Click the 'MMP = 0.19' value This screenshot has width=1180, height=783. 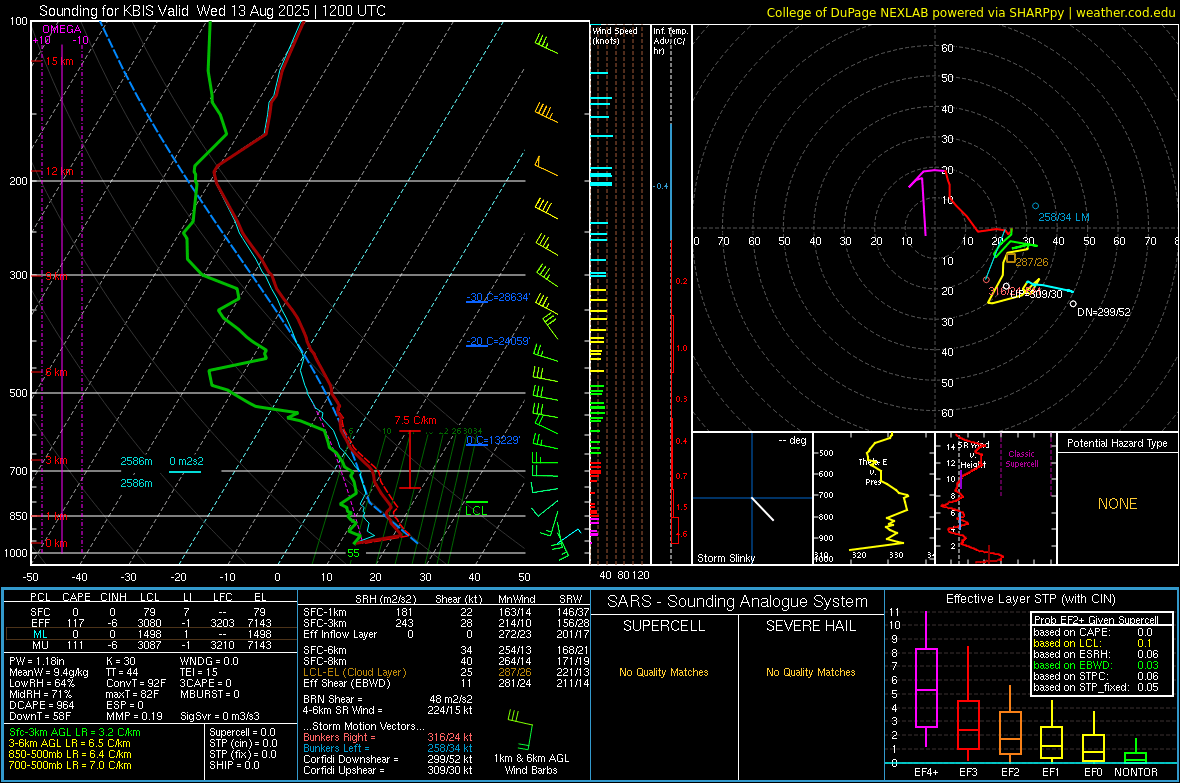point(134,717)
